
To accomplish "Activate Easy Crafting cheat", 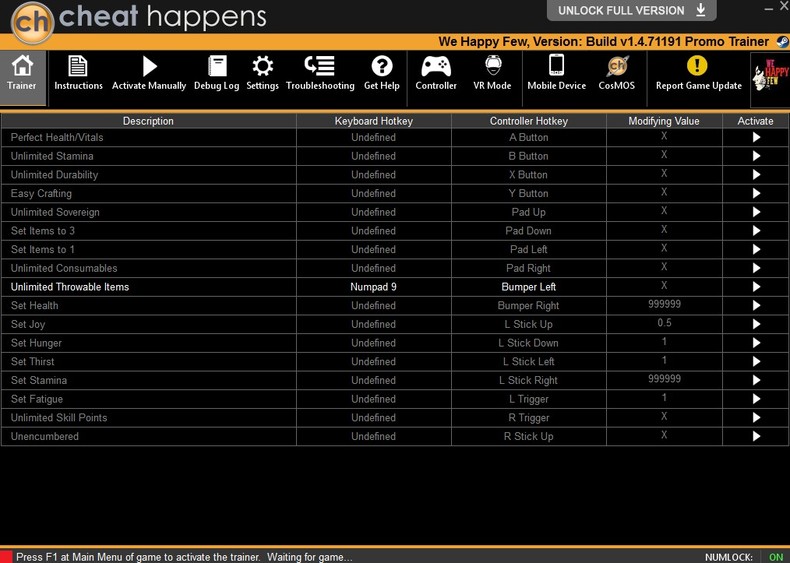I will pos(756,193).
